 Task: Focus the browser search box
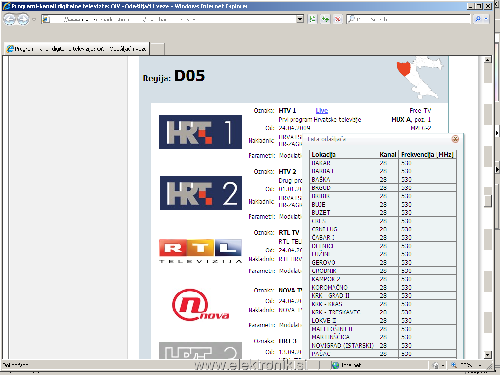pos(408,19)
